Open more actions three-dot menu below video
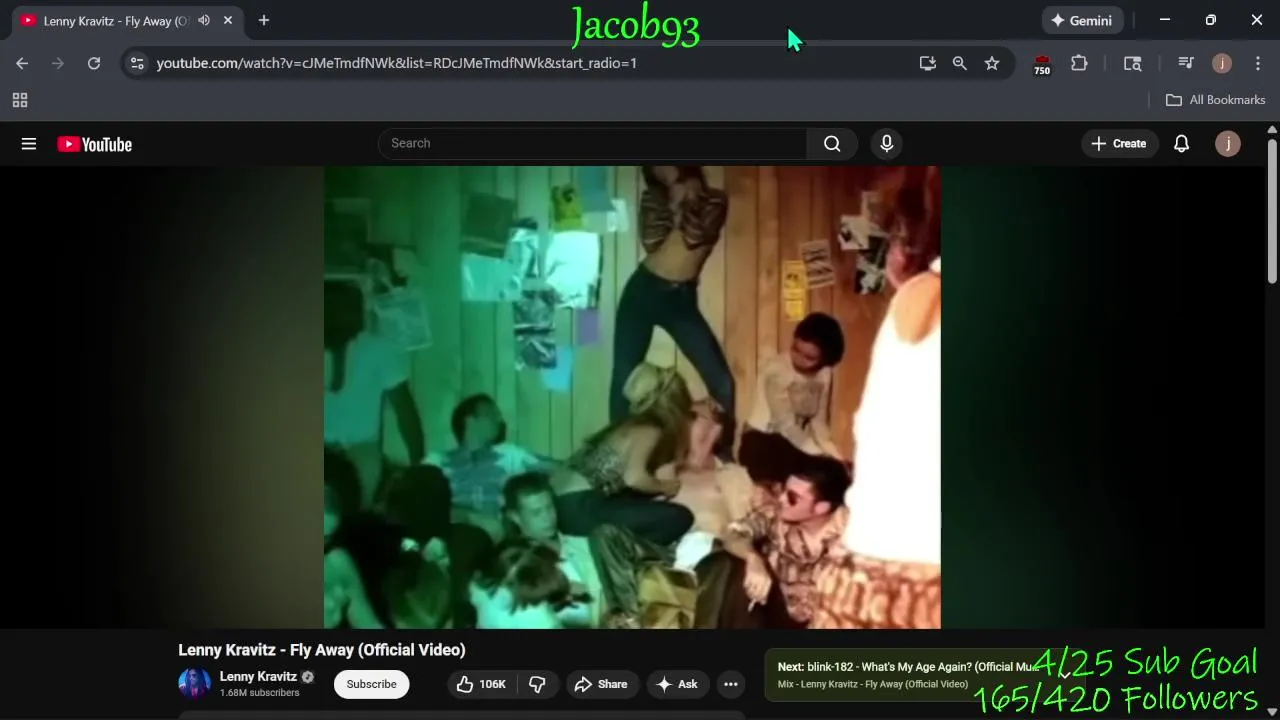1280x720 pixels. [x=731, y=684]
